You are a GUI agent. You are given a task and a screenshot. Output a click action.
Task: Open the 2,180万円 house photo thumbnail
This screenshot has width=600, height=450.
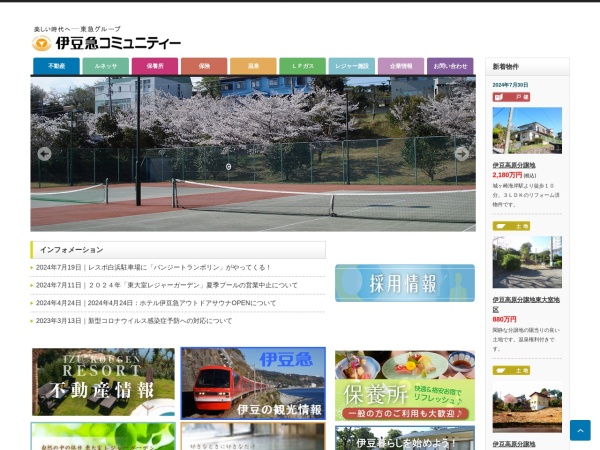527,130
